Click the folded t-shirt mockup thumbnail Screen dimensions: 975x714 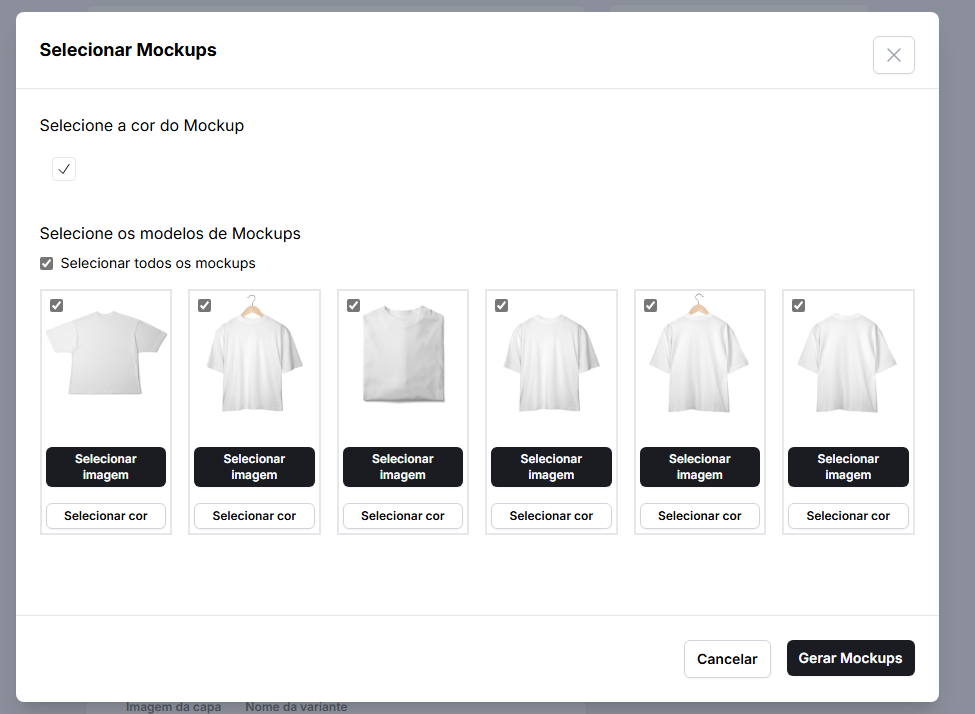tap(403, 355)
